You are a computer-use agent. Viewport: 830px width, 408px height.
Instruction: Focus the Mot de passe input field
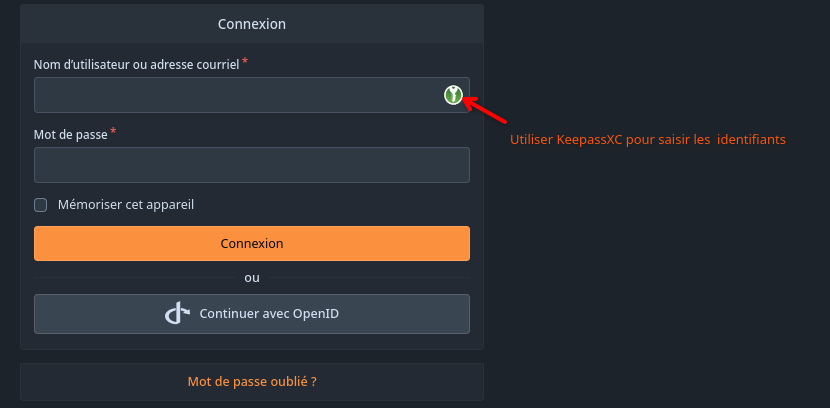(x=252, y=165)
